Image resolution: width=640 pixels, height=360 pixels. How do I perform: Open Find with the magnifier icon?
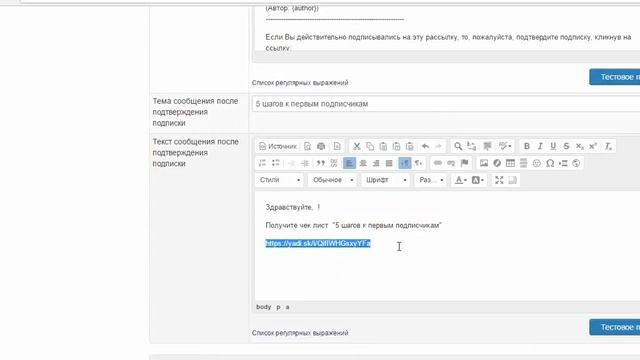click(458, 146)
